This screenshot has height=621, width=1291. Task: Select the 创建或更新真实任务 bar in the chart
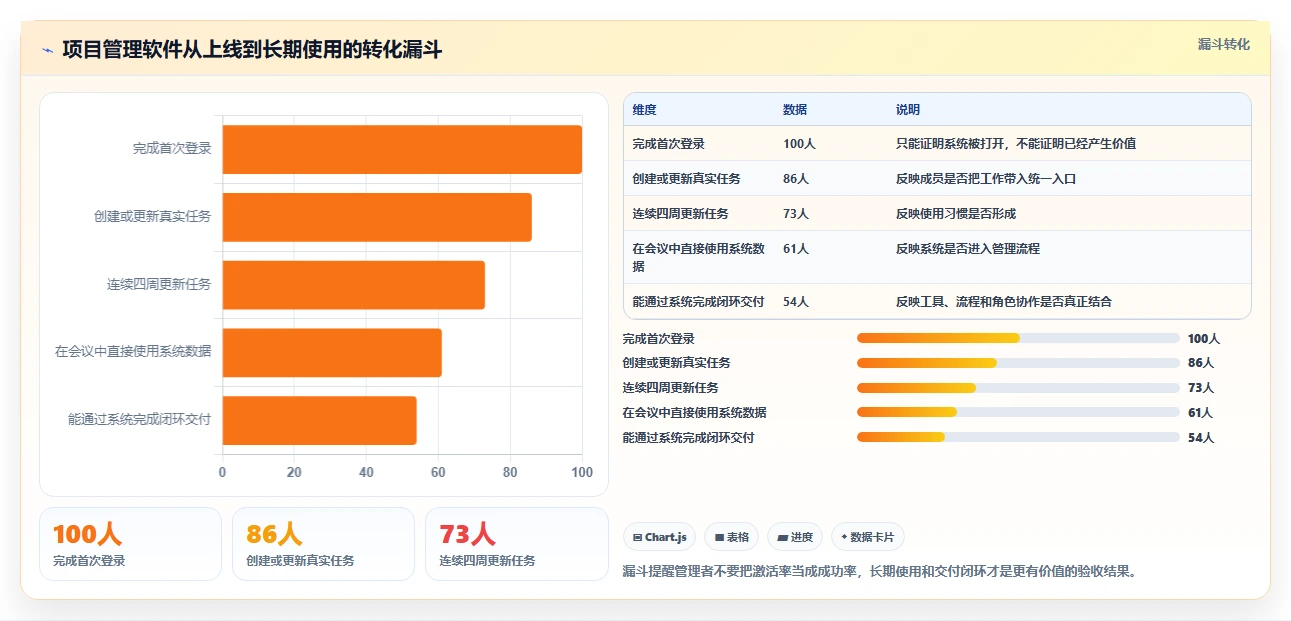[377, 217]
